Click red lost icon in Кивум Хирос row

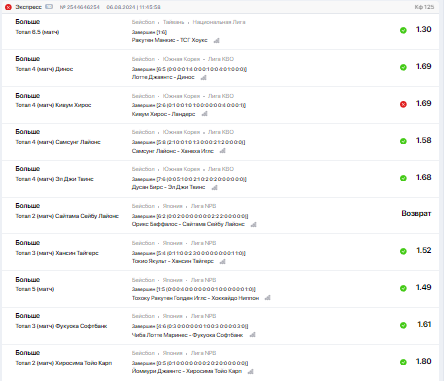[x=403, y=104]
